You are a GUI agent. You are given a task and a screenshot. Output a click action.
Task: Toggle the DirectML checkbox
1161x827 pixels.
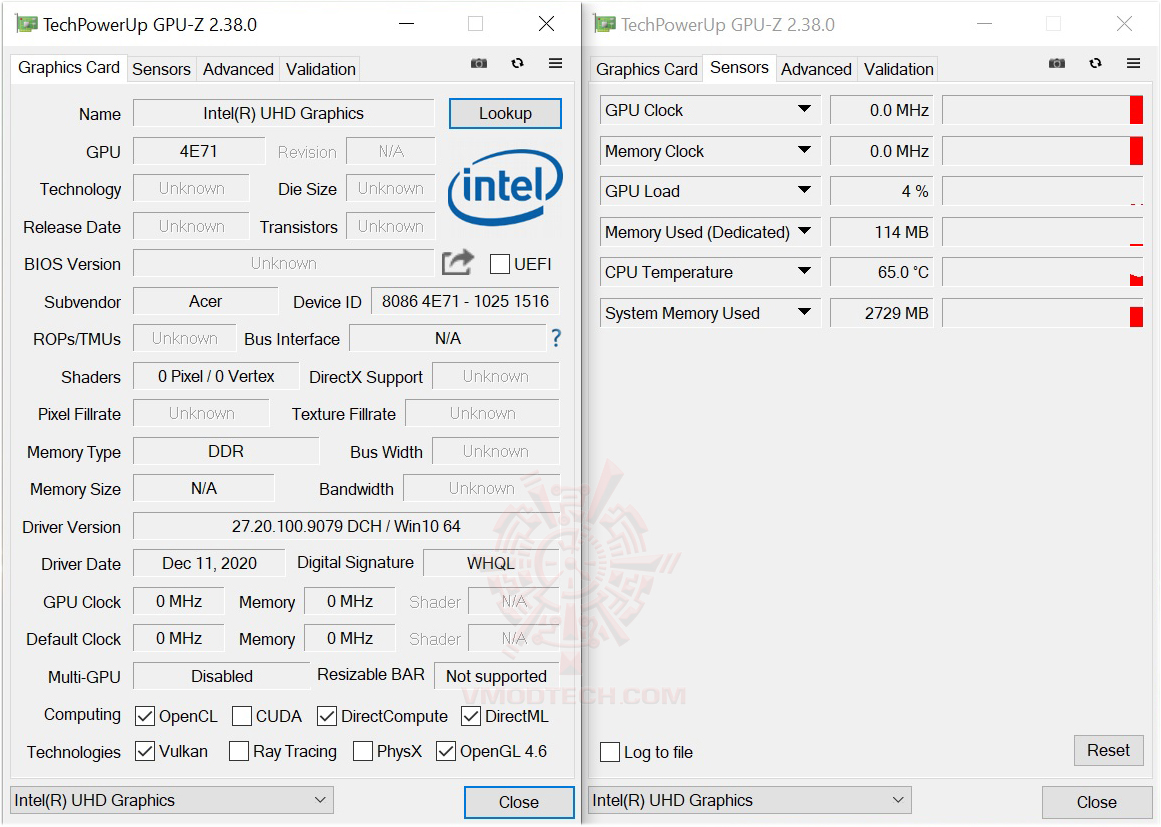[471, 716]
